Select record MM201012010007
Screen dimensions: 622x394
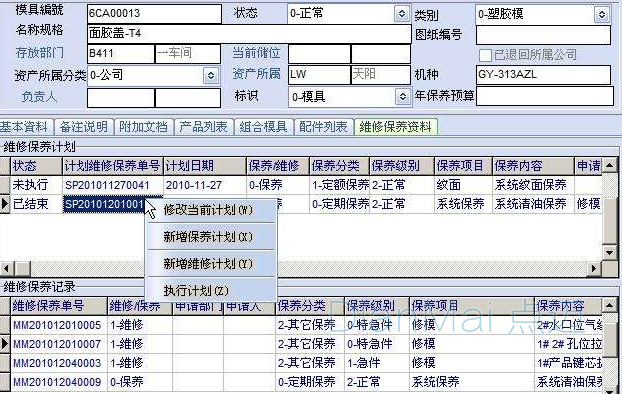click(59, 344)
